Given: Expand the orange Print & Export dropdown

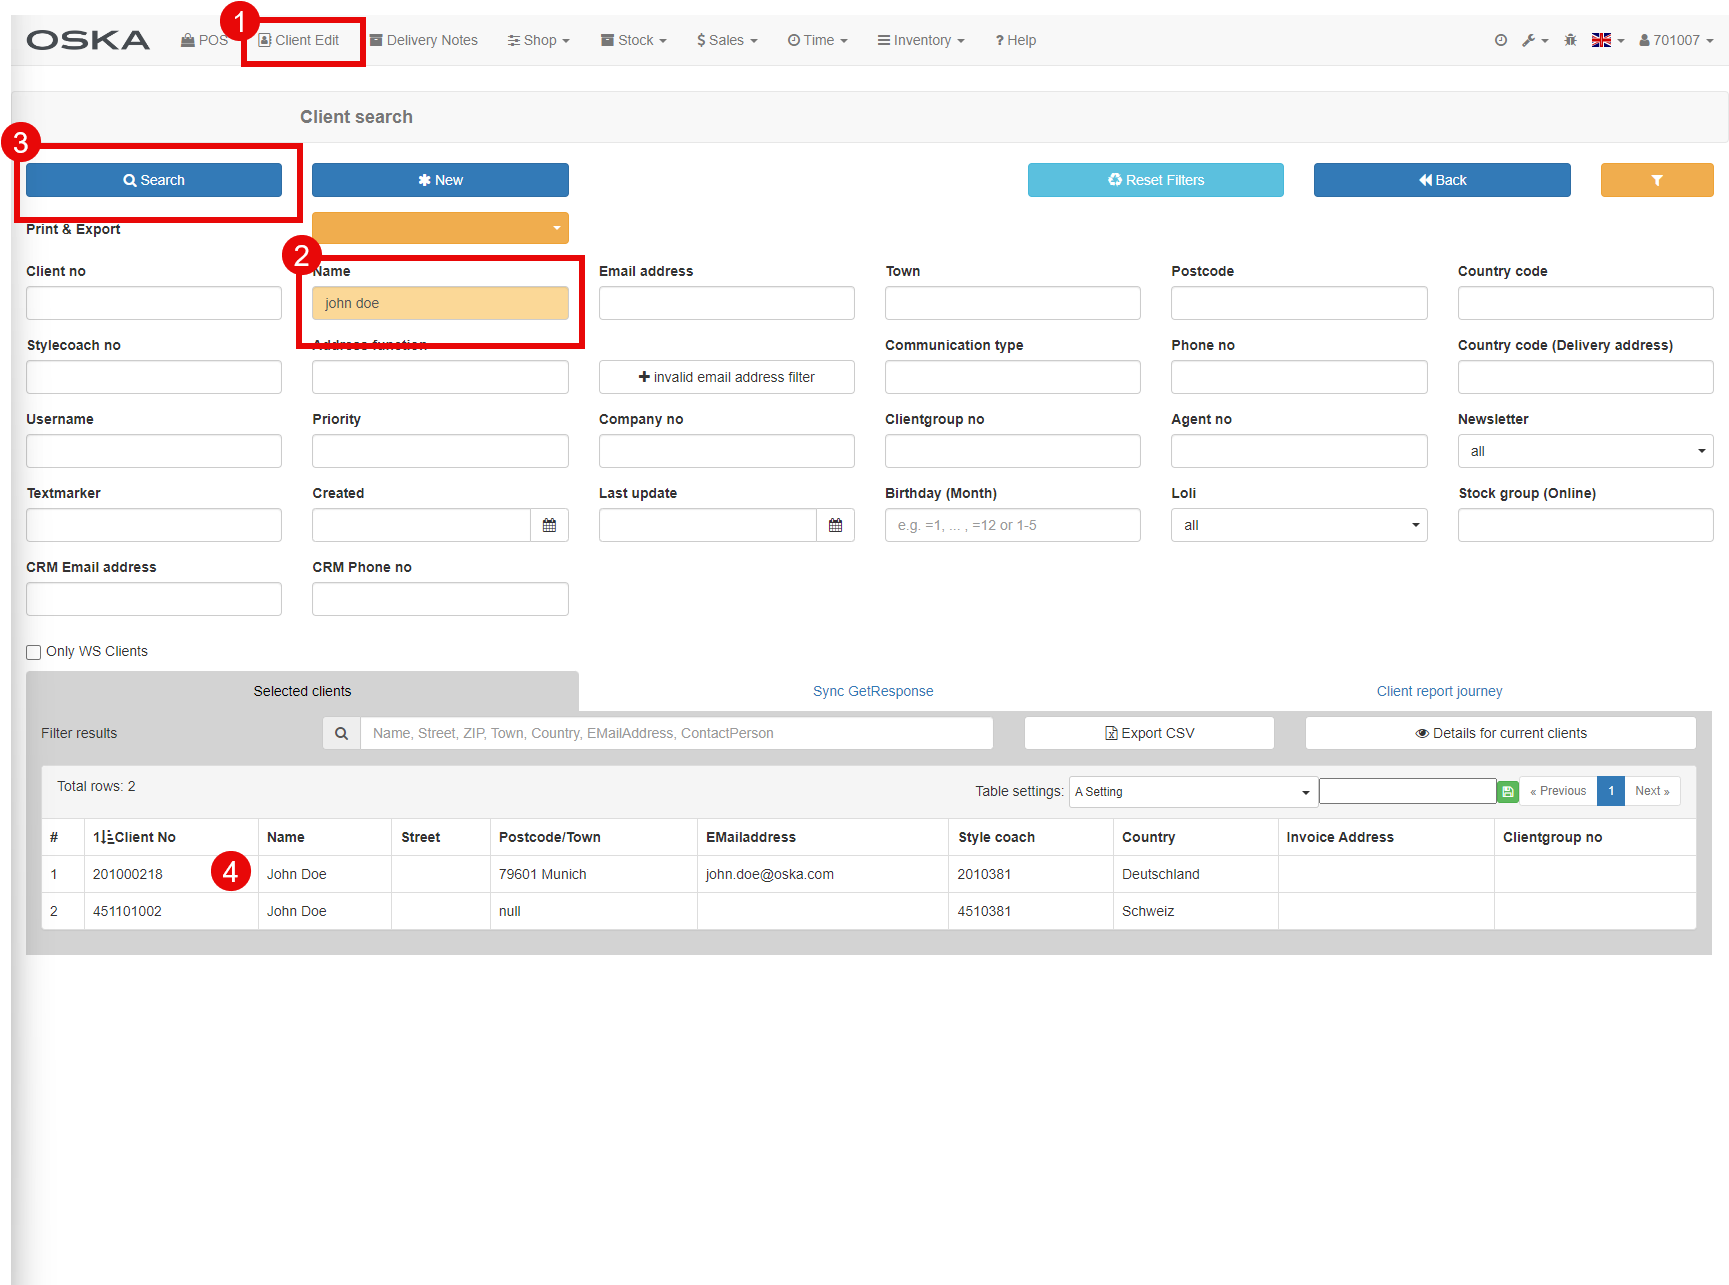Looking at the screenshot, I should (440, 228).
